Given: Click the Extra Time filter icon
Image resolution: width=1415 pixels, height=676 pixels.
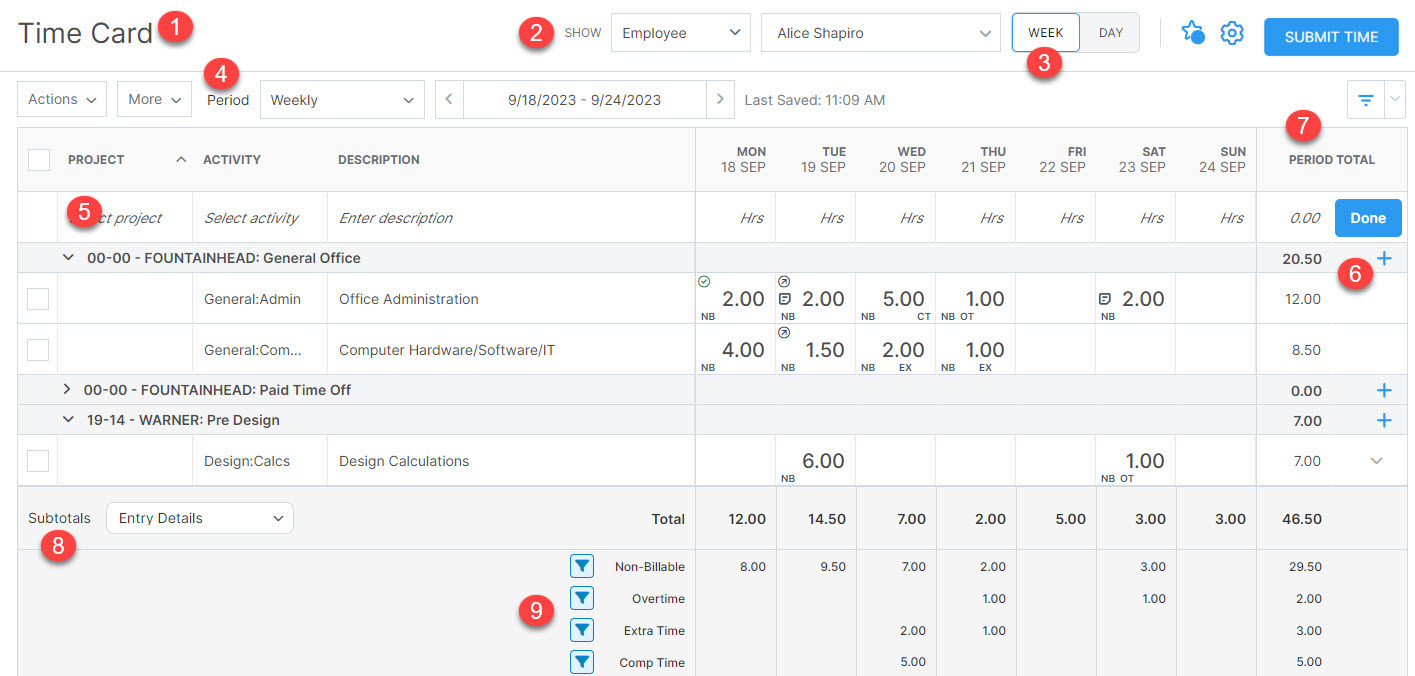Looking at the screenshot, I should coord(582,631).
